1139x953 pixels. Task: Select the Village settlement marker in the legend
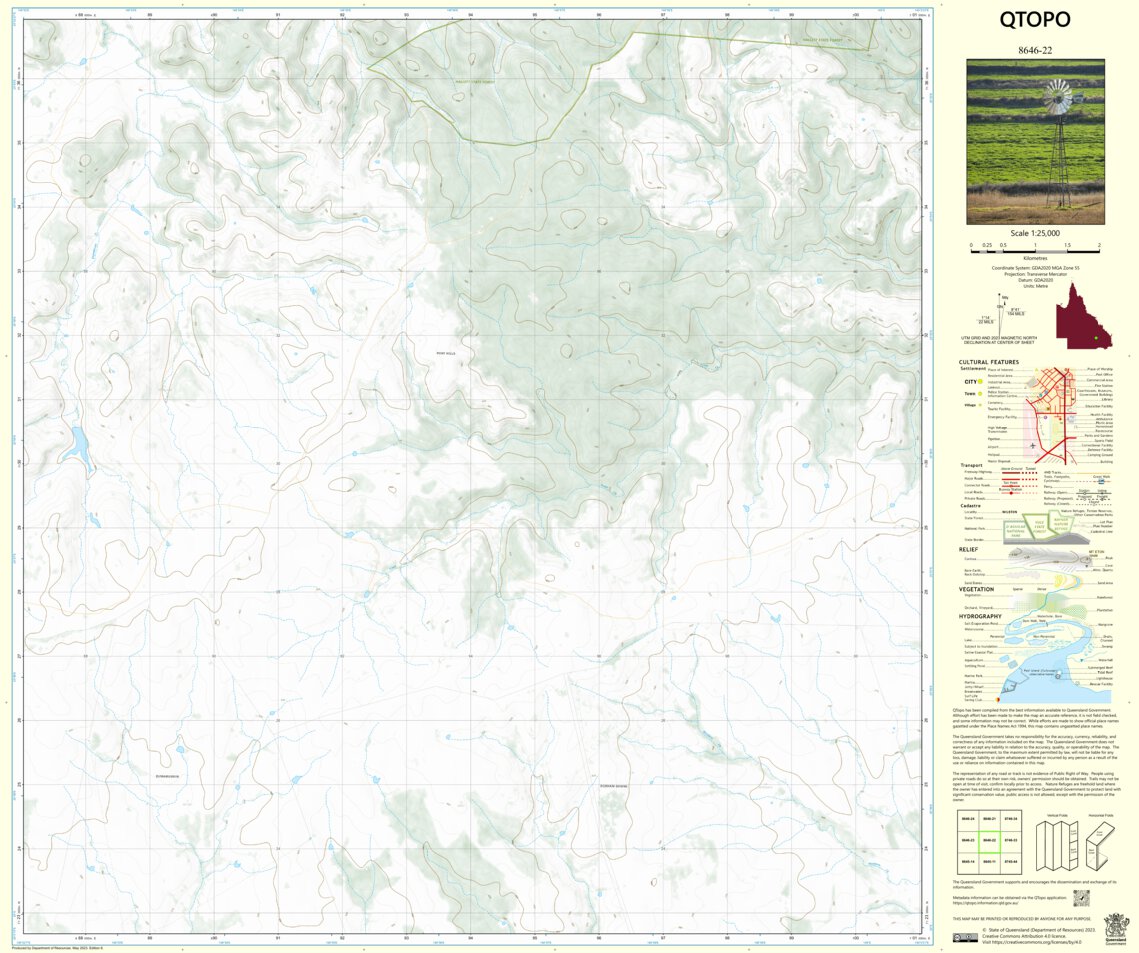coord(980,405)
